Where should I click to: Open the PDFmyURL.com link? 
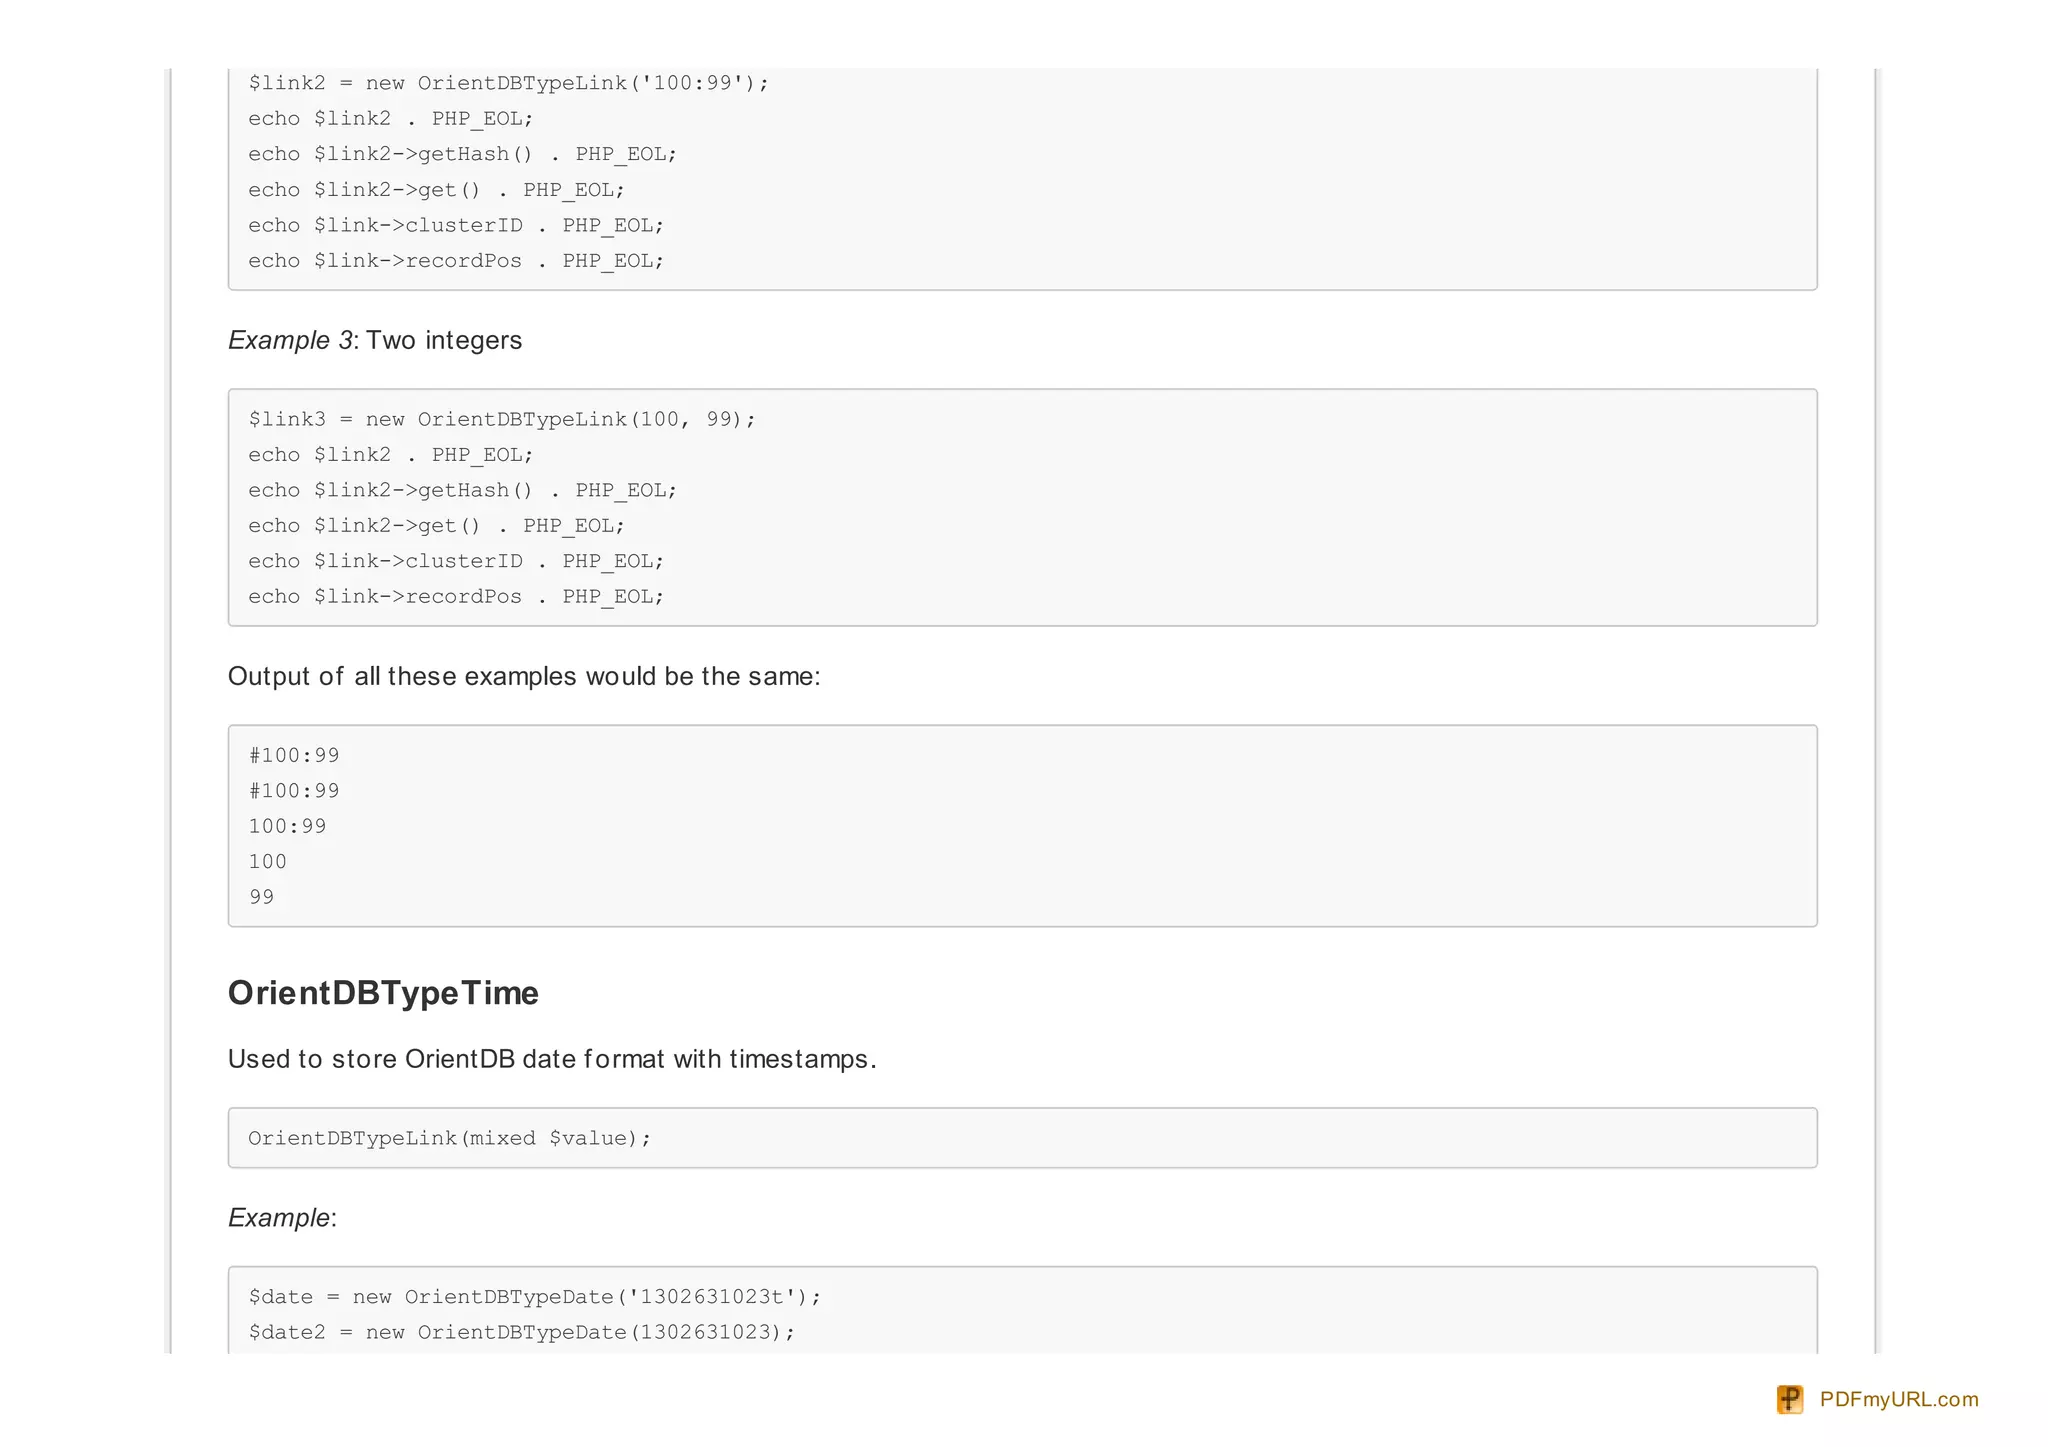[x=1898, y=1399]
